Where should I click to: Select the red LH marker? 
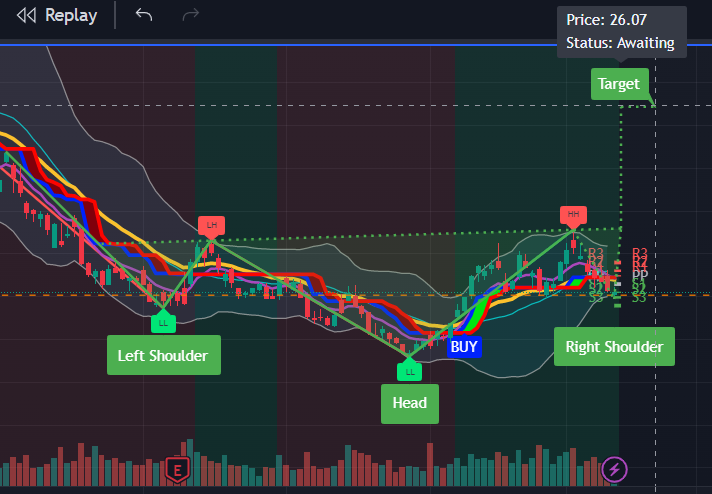pyautogui.click(x=211, y=225)
